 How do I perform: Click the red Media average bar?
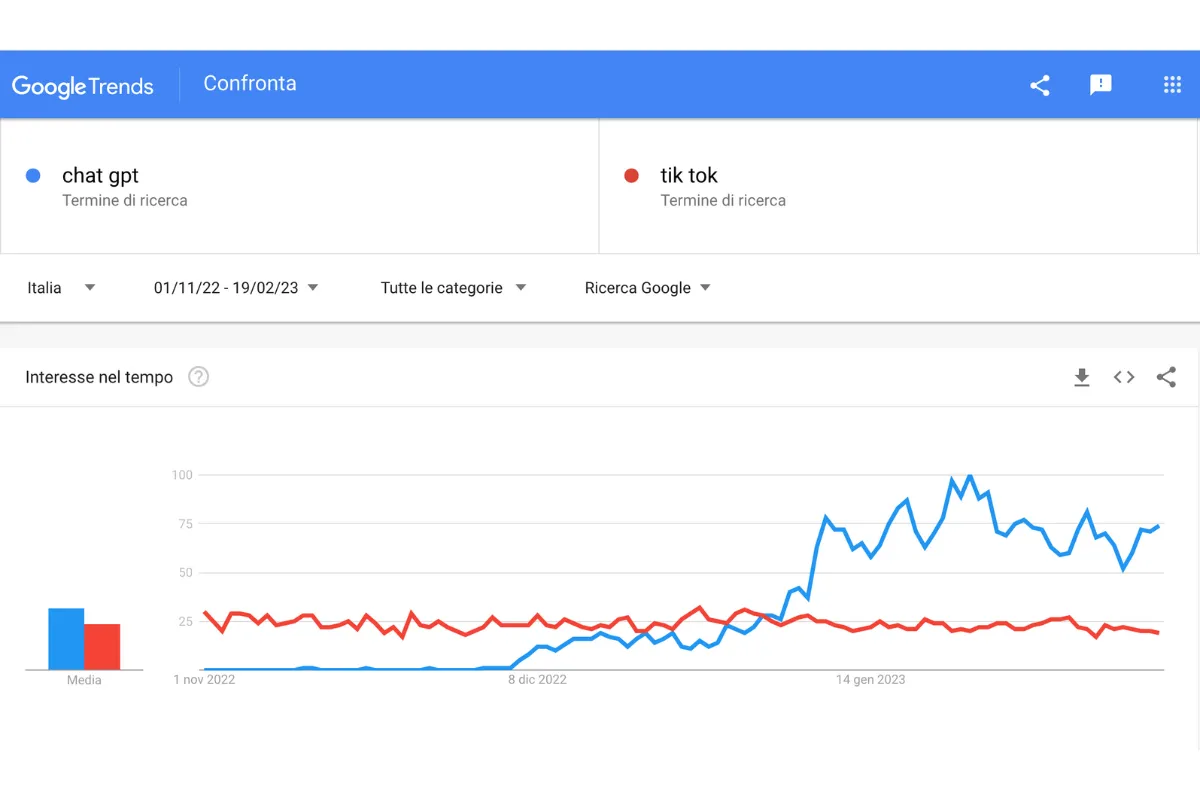pos(102,647)
